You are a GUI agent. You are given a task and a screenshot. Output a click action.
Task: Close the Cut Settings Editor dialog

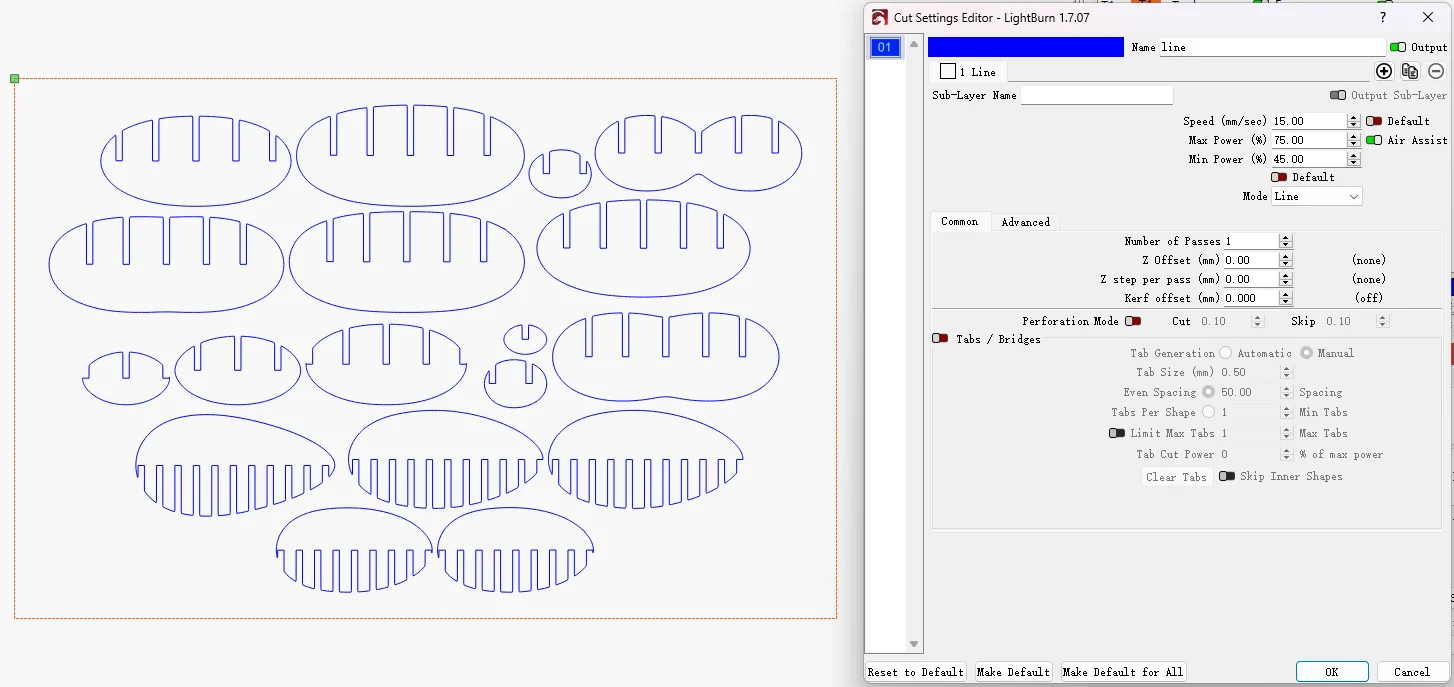[x=1427, y=17]
